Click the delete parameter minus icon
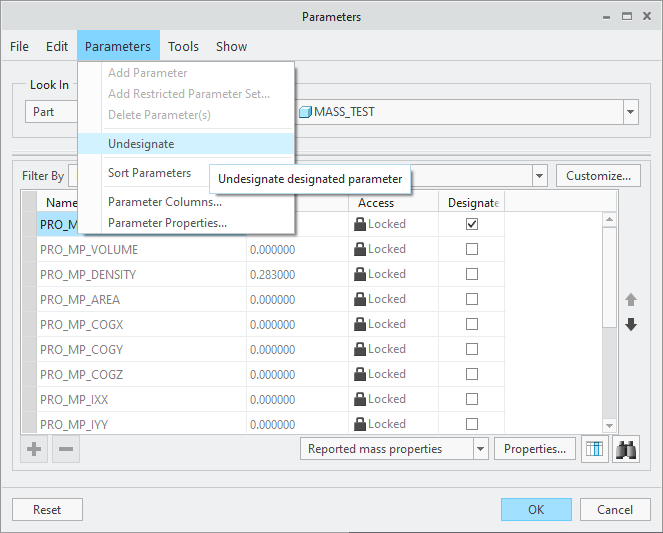Screen dimensions: 663x533 pos(66,449)
